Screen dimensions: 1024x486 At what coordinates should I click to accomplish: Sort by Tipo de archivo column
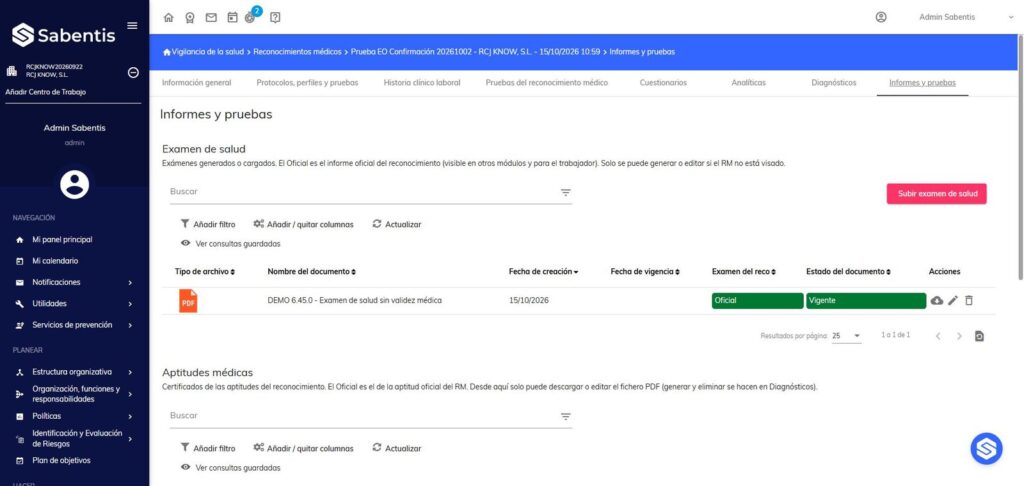click(x=204, y=271)
